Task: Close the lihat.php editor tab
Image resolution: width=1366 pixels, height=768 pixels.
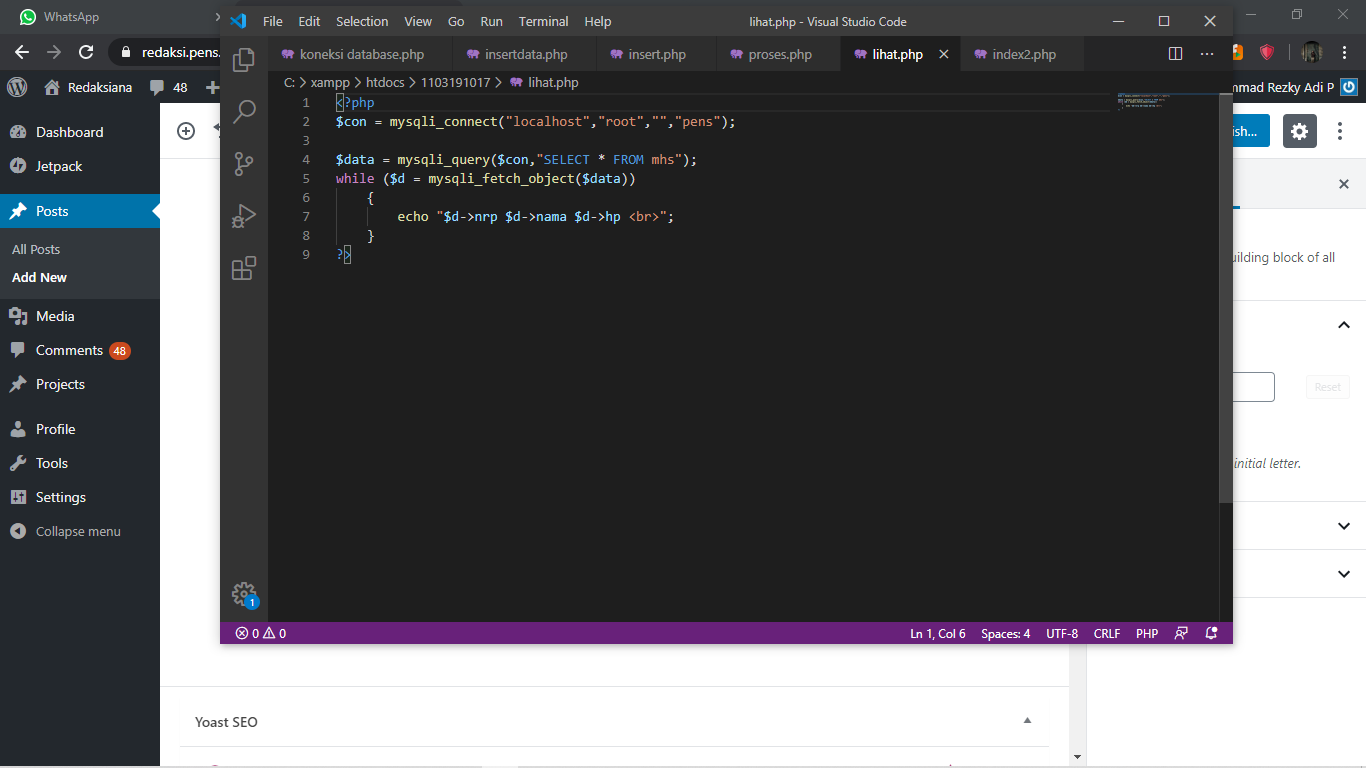Action: pos(943,54)
